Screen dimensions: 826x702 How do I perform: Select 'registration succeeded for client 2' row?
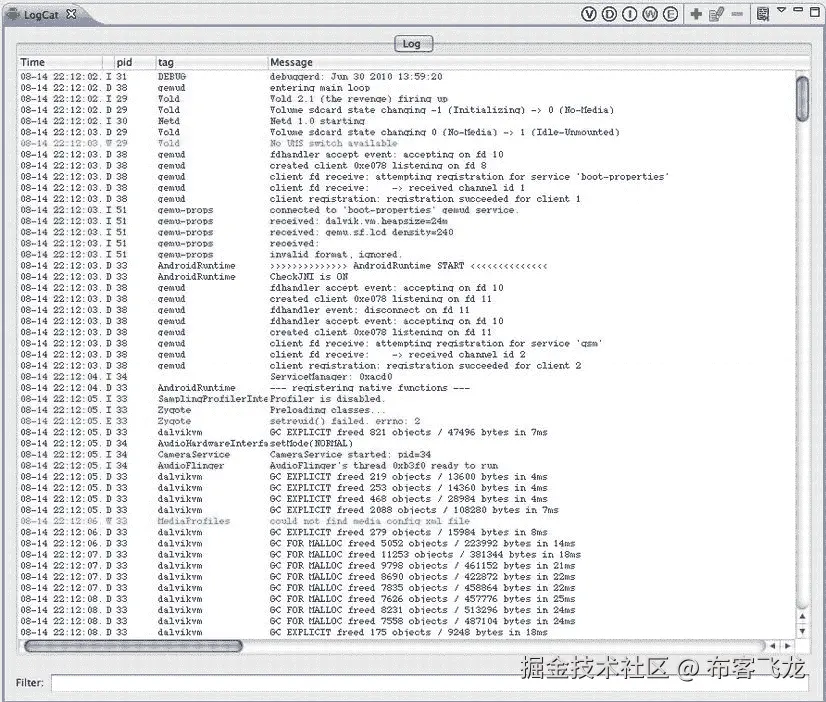pyautogui.click(x=406, y=365)
